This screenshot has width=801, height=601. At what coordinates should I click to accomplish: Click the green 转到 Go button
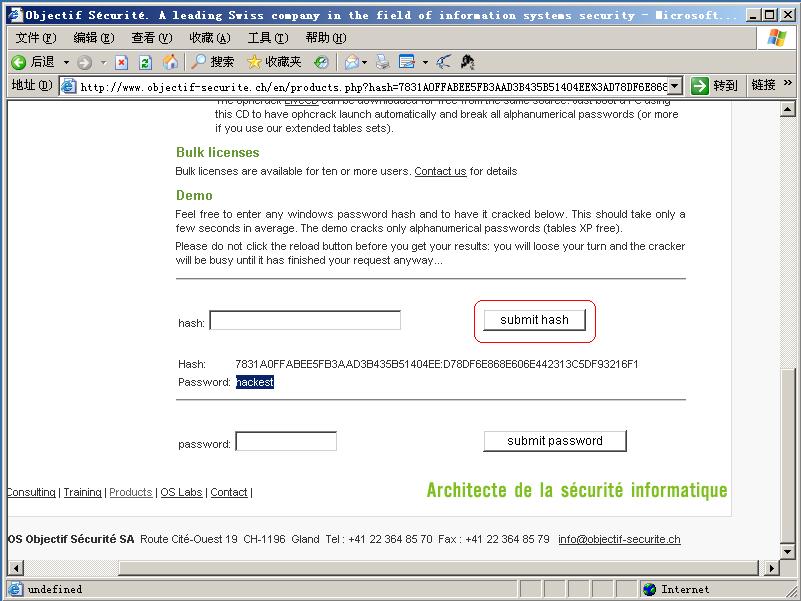[x=714, y=85]
